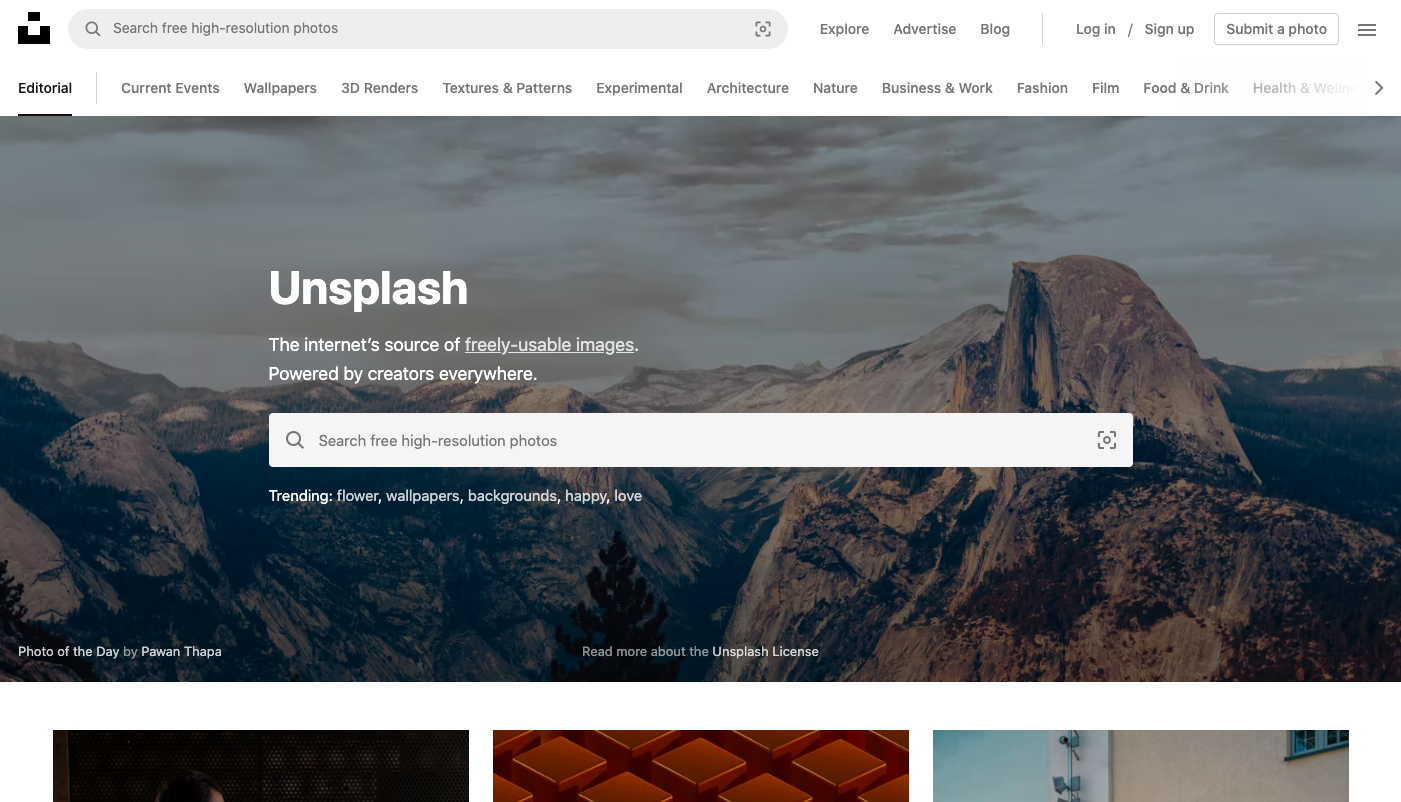Viewport: 1401px width, 802px height.
Task: Select the Editorial tab
Action: tap(45, 88)
